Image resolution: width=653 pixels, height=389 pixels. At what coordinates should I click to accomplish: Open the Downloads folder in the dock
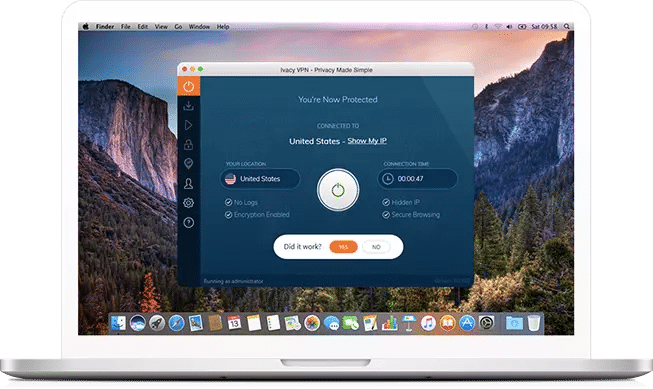pyautogui.click(x=514, y=323)
